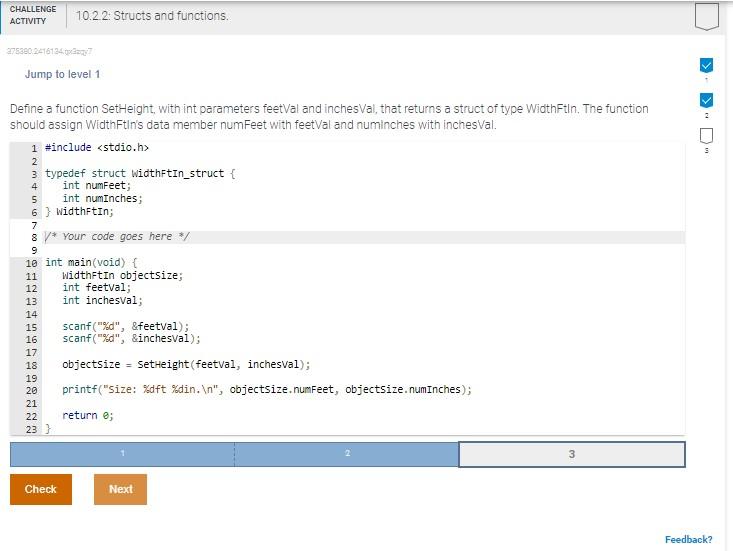Select the level 3 unchecked indicator
Image resolution: width=733 pixels, height=551 pixels.
tap(706, 136)
